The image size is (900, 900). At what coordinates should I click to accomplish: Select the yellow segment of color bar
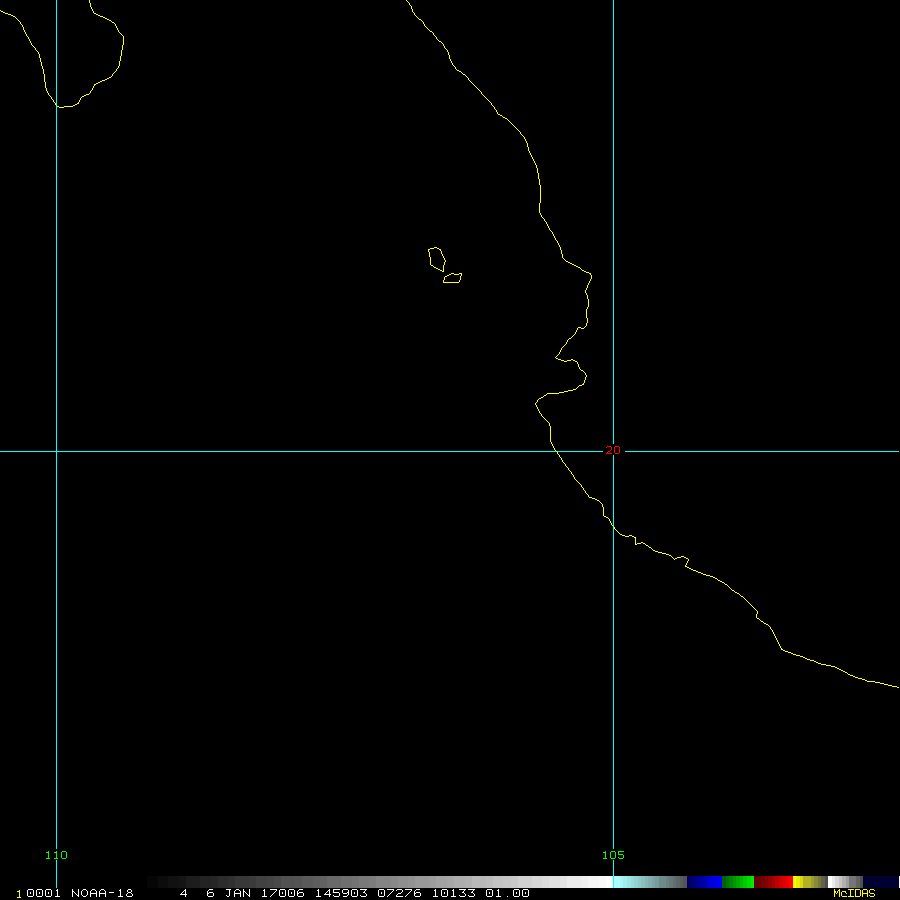click(x=809, y=882)
